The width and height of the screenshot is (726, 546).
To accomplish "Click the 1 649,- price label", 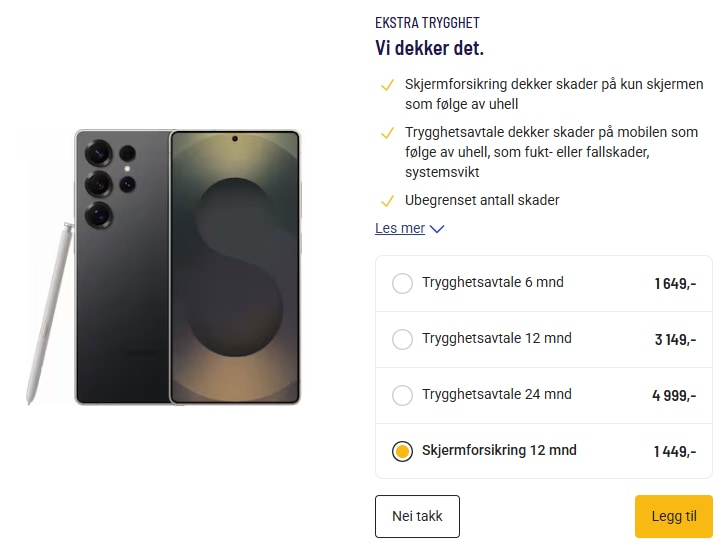I will click(x=675, y=283).
